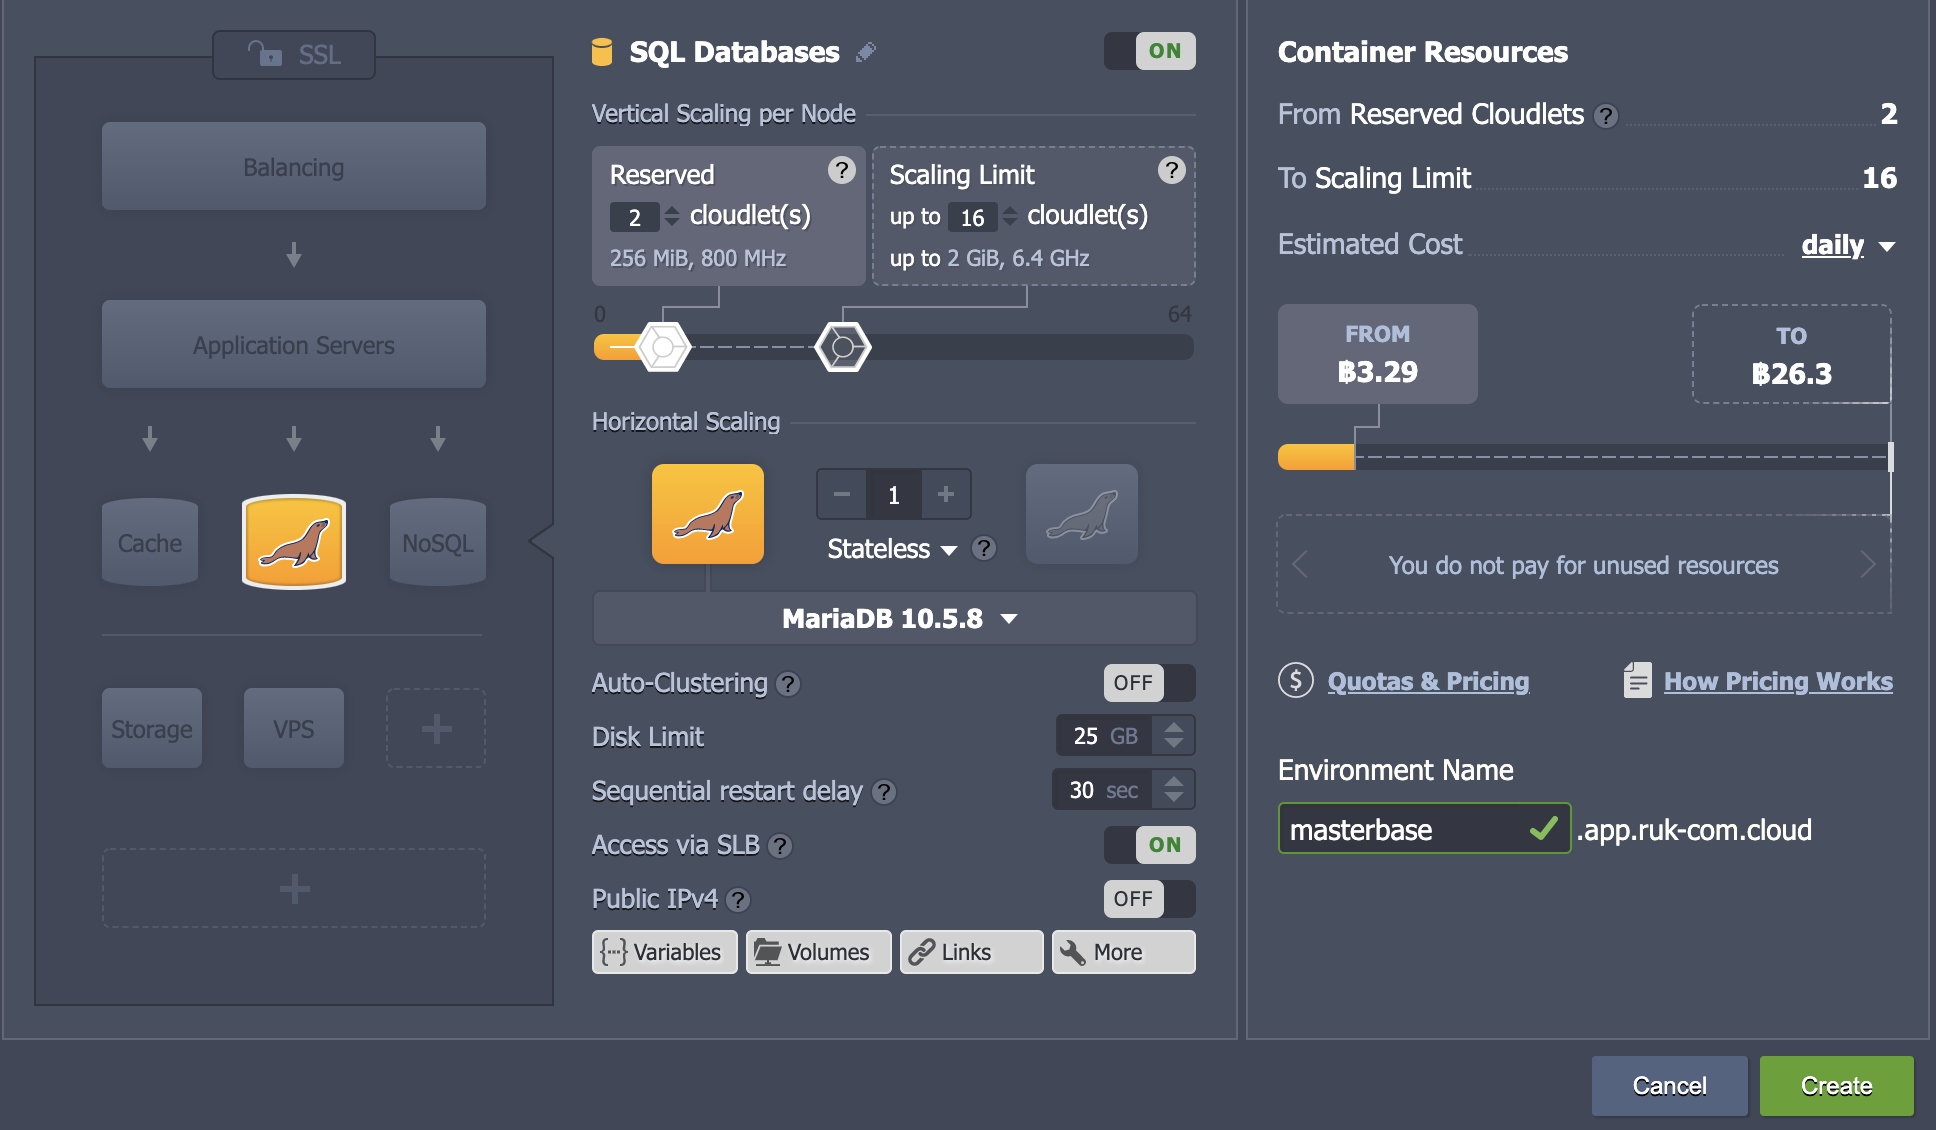Click the scaling limit slider handle

[843, 347]
